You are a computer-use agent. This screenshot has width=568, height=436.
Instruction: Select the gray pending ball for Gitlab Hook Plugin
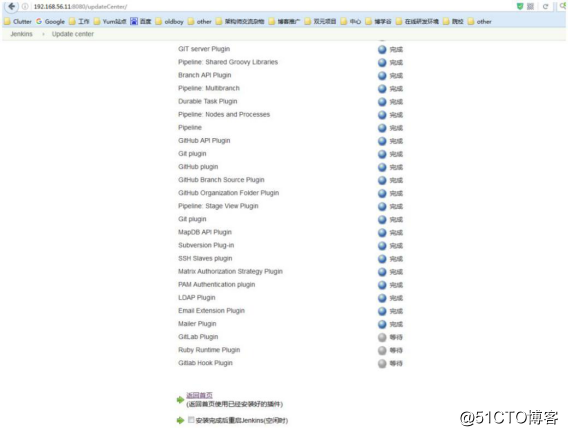(x=382, y=363)
